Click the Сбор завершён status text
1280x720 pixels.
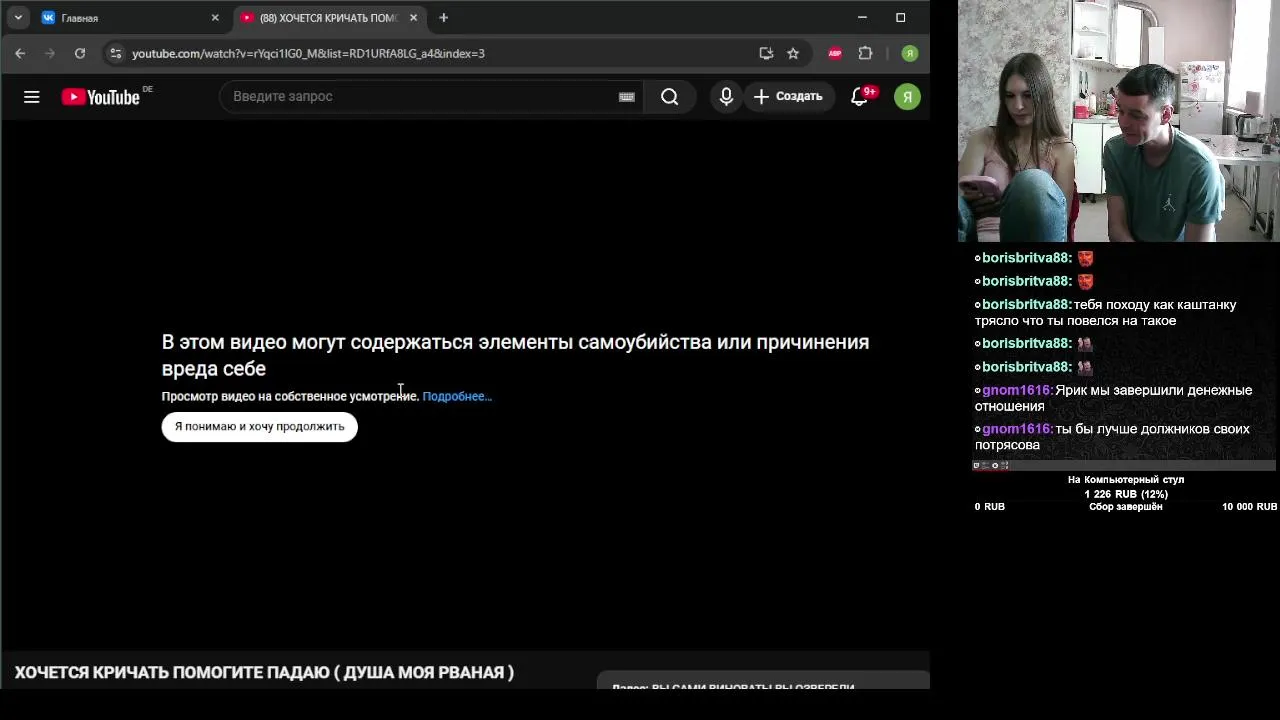click(x=1125, y=507)
